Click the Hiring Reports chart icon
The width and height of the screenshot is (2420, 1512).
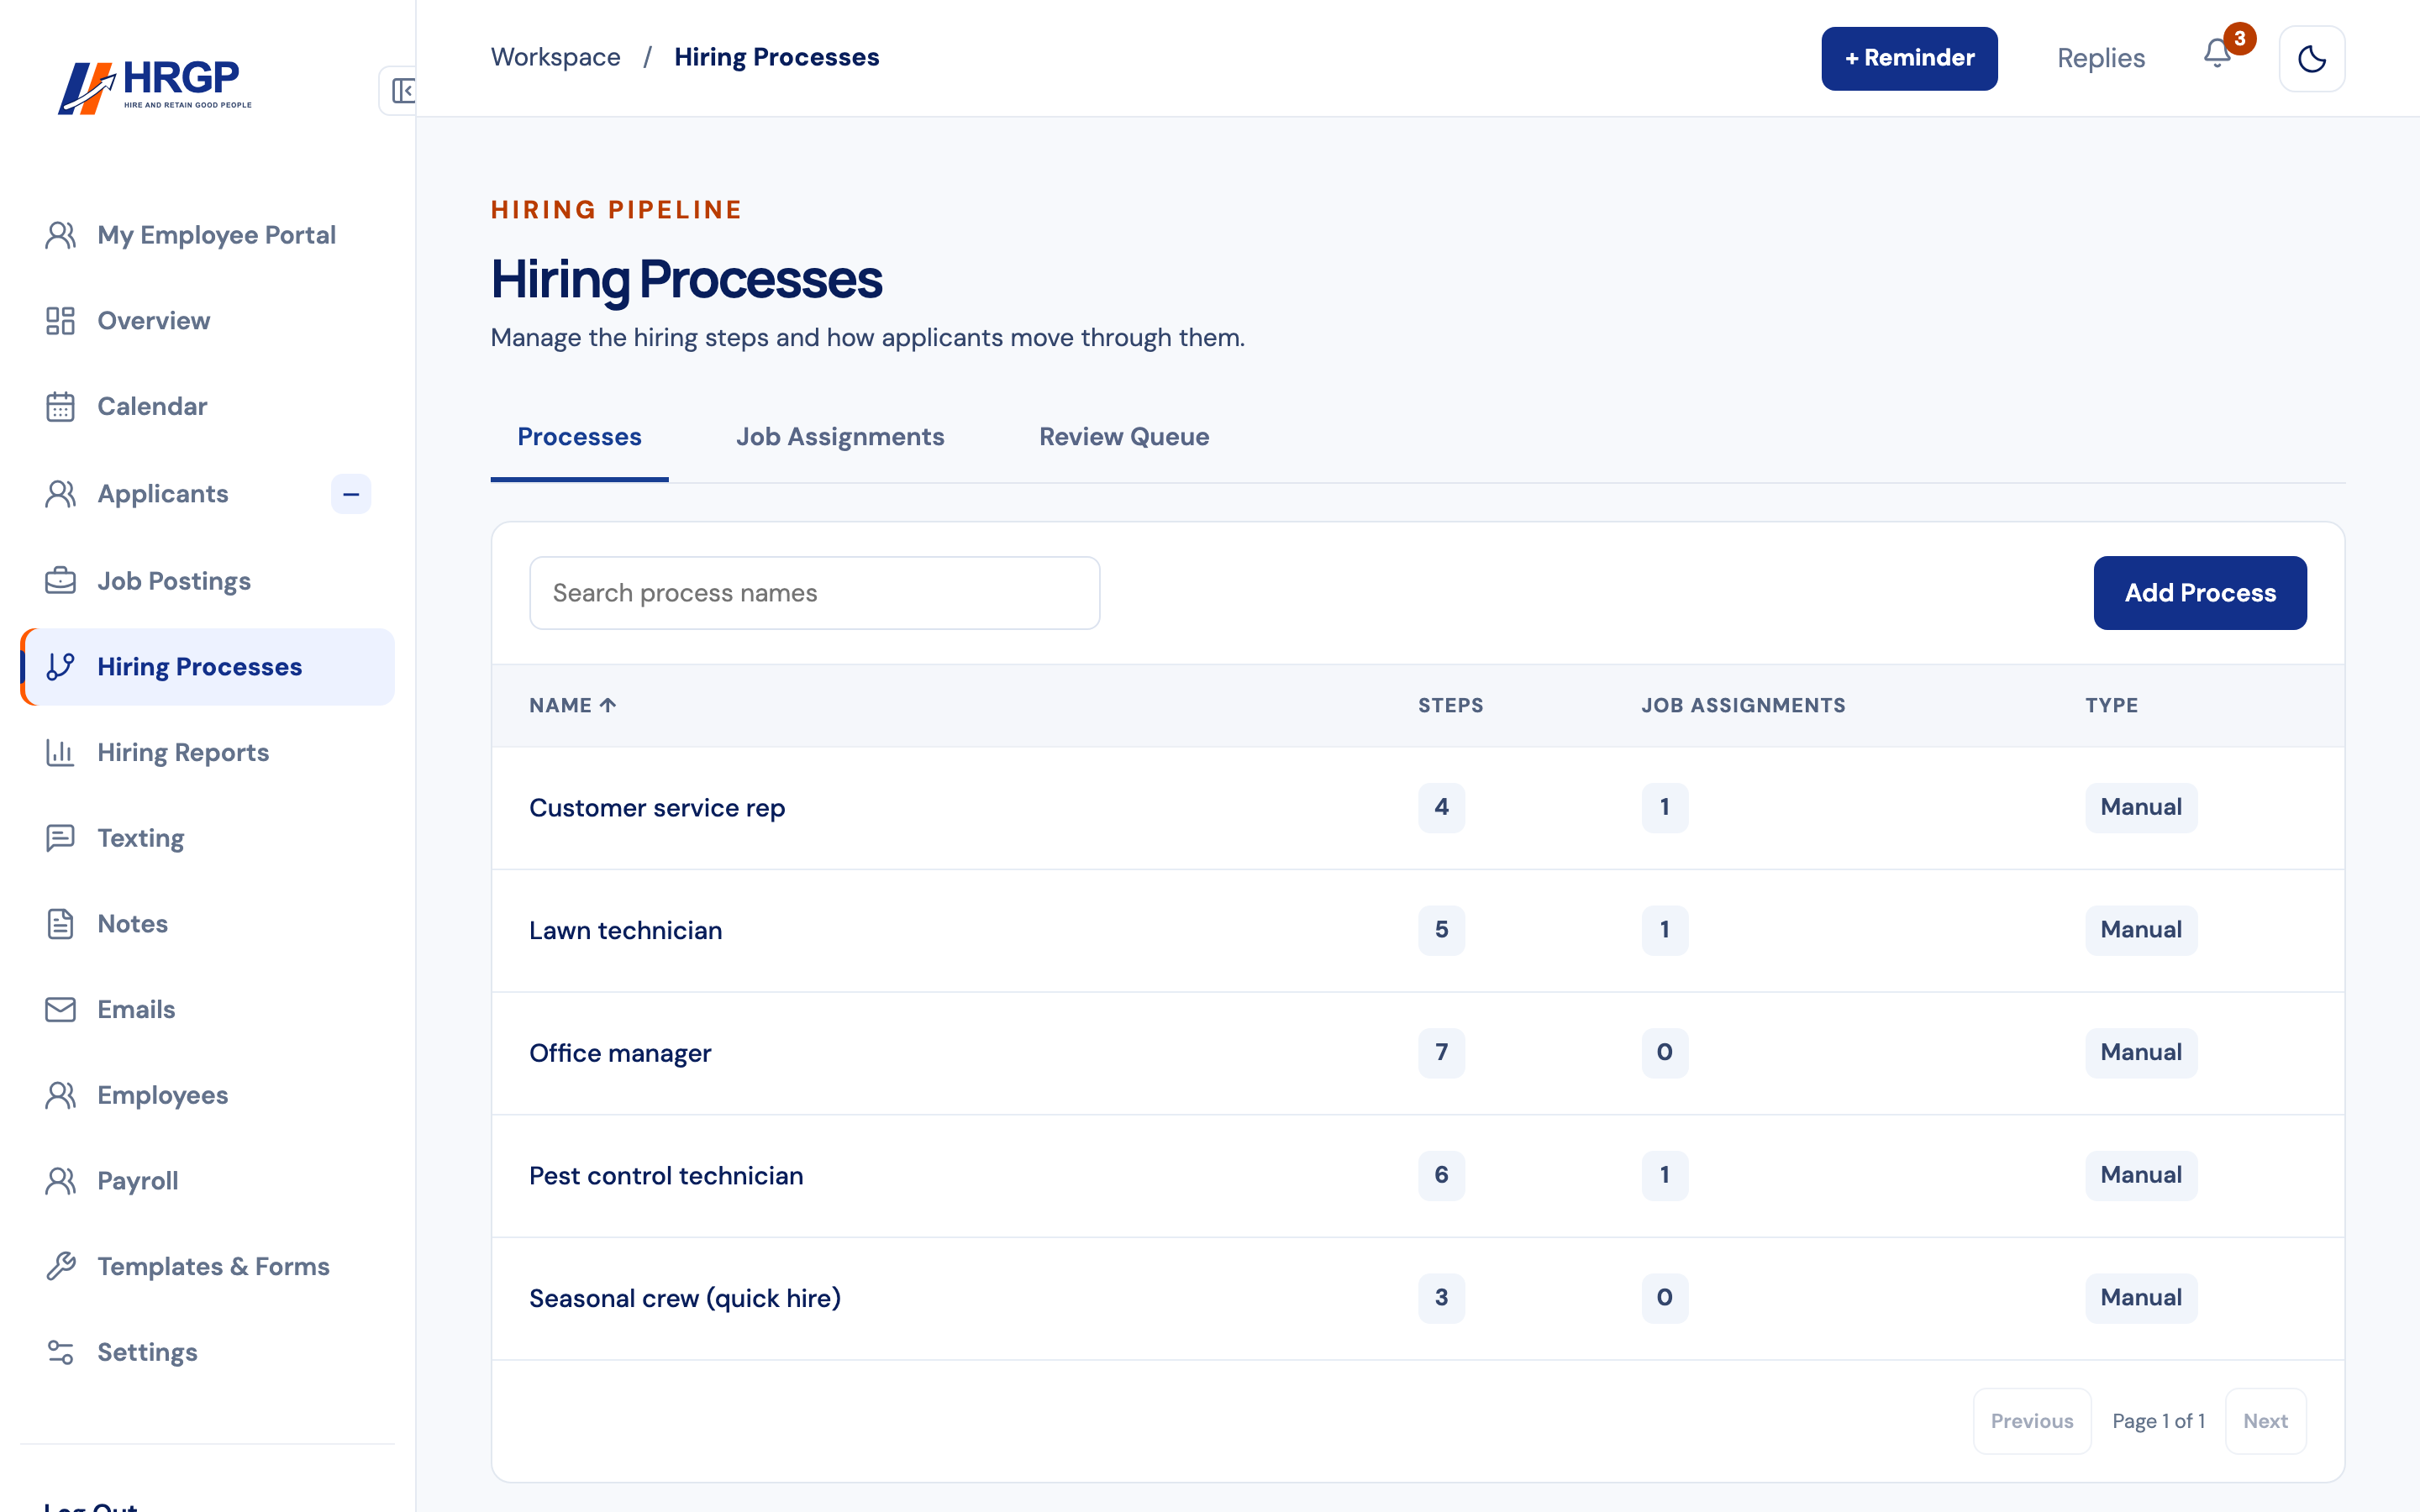60,752
